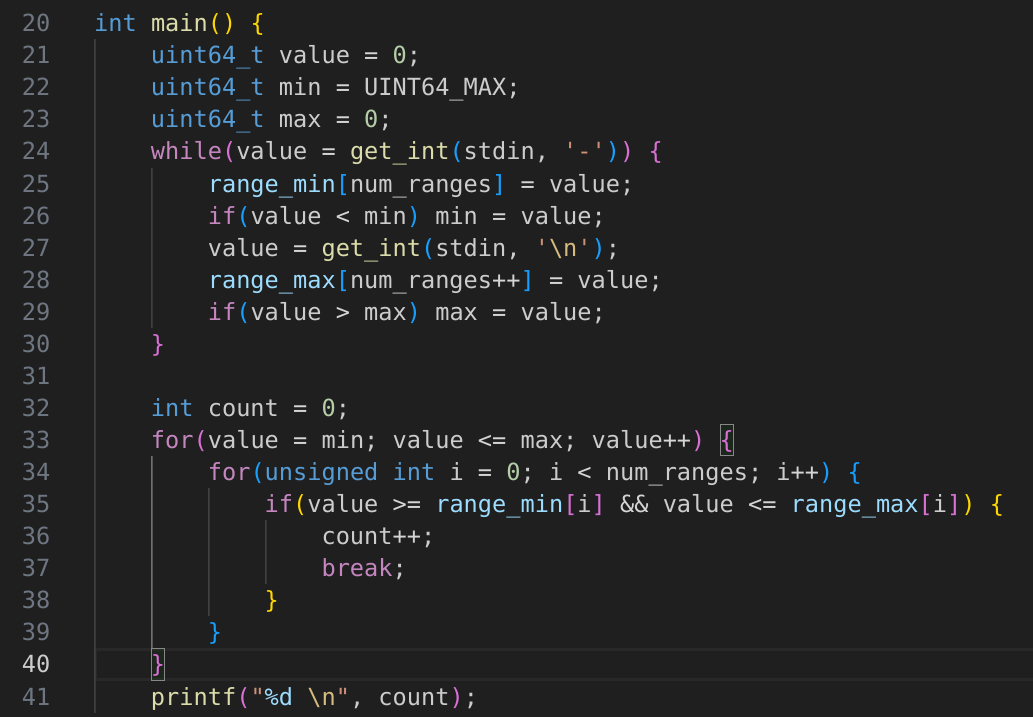
Task: Click the while keyword
Action: click(186, 152)
